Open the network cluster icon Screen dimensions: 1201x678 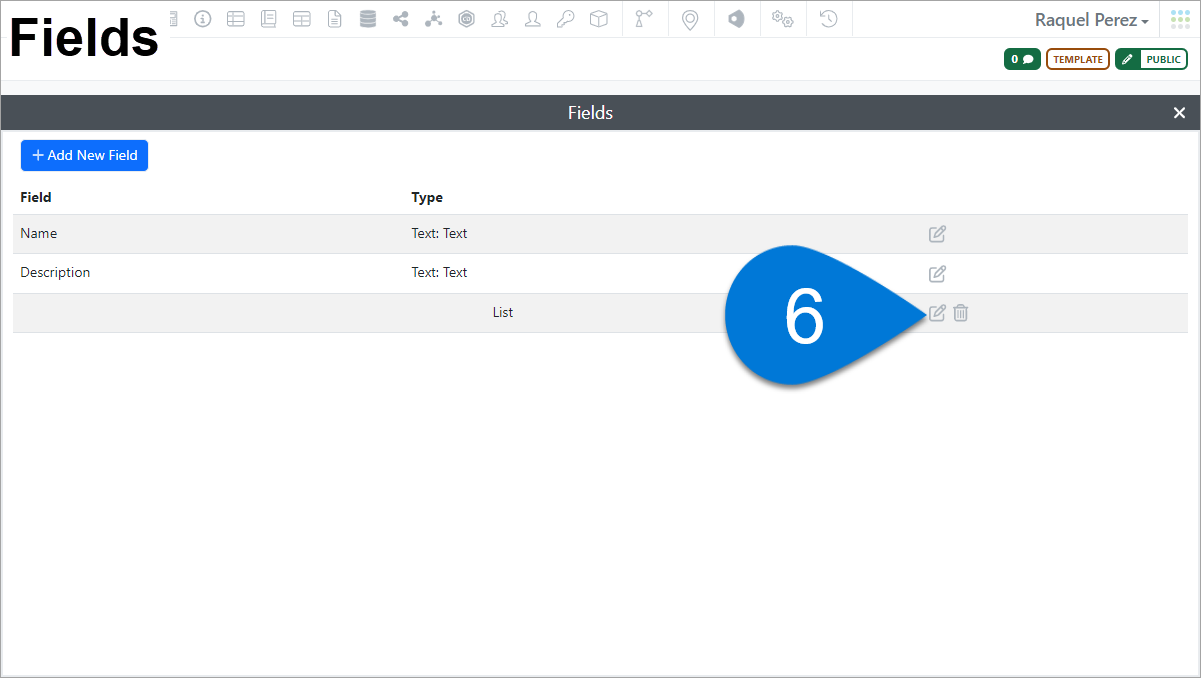coord(433,19)
